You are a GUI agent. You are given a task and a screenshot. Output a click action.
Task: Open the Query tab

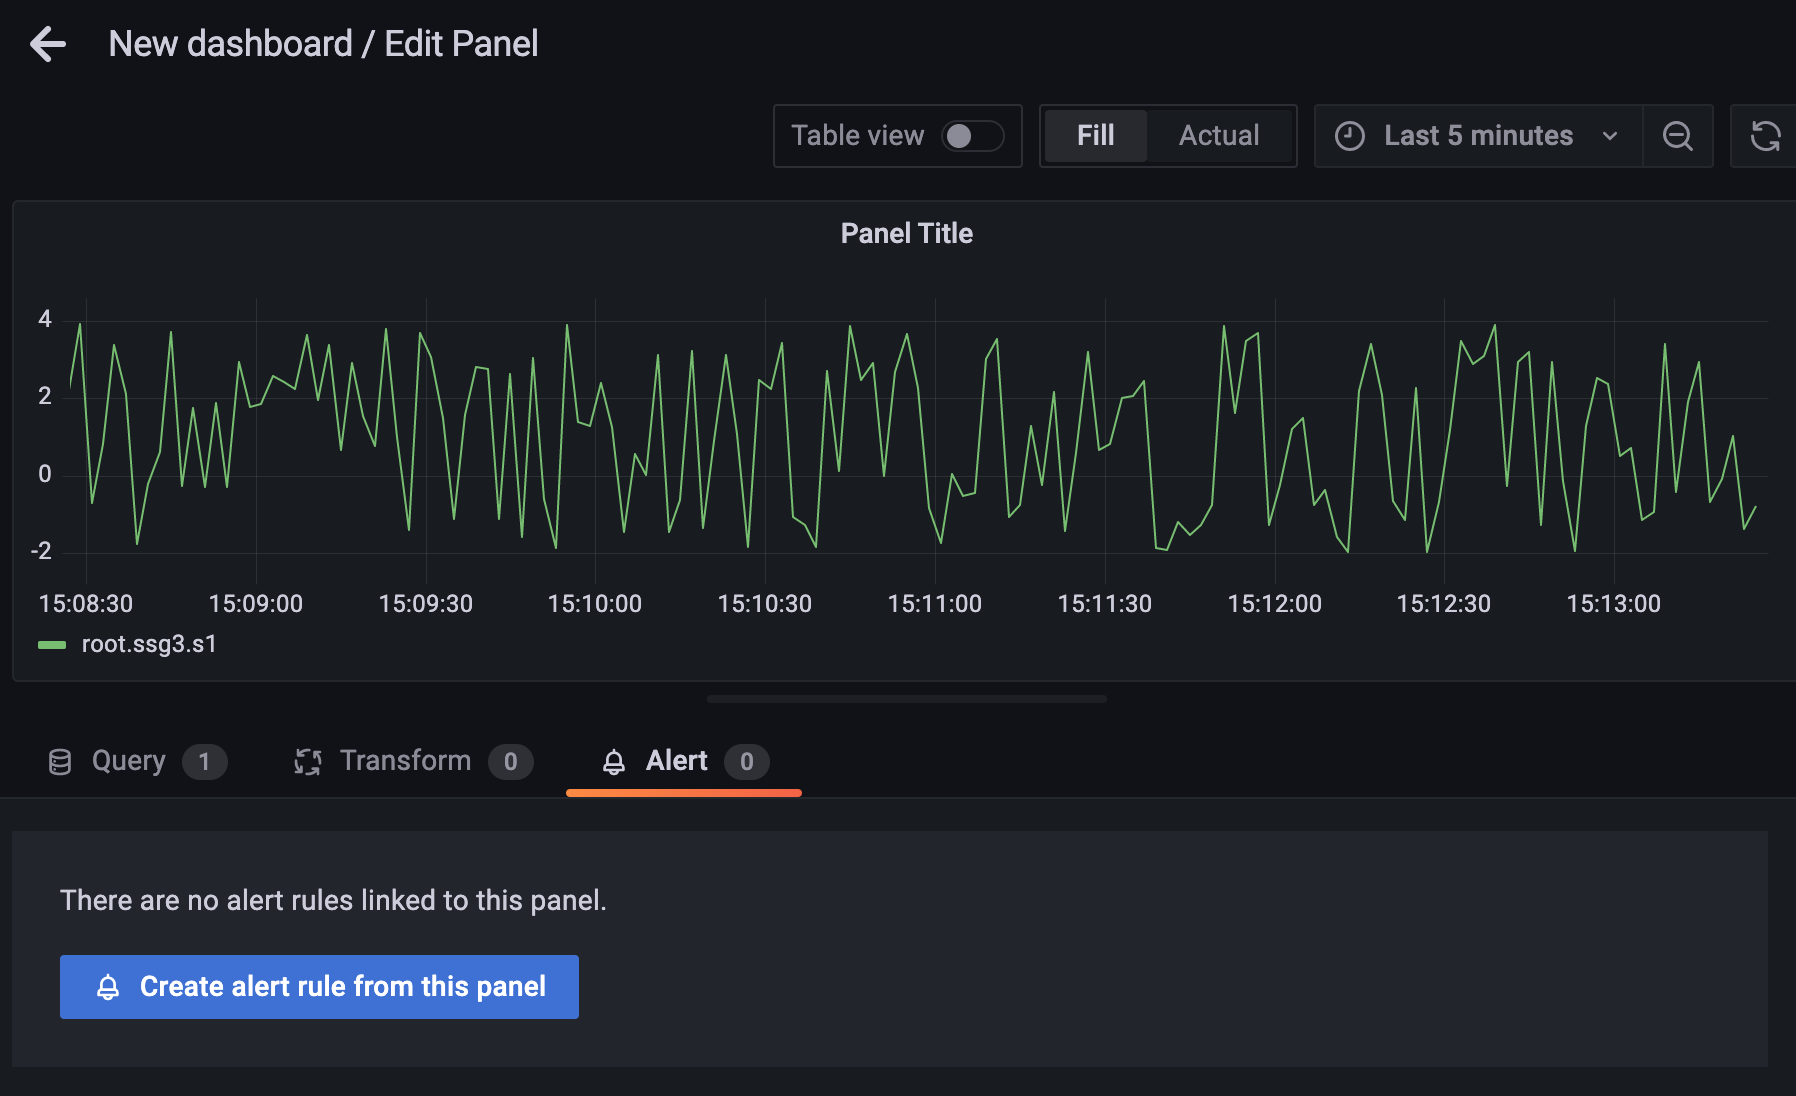[x=129, y=761]
